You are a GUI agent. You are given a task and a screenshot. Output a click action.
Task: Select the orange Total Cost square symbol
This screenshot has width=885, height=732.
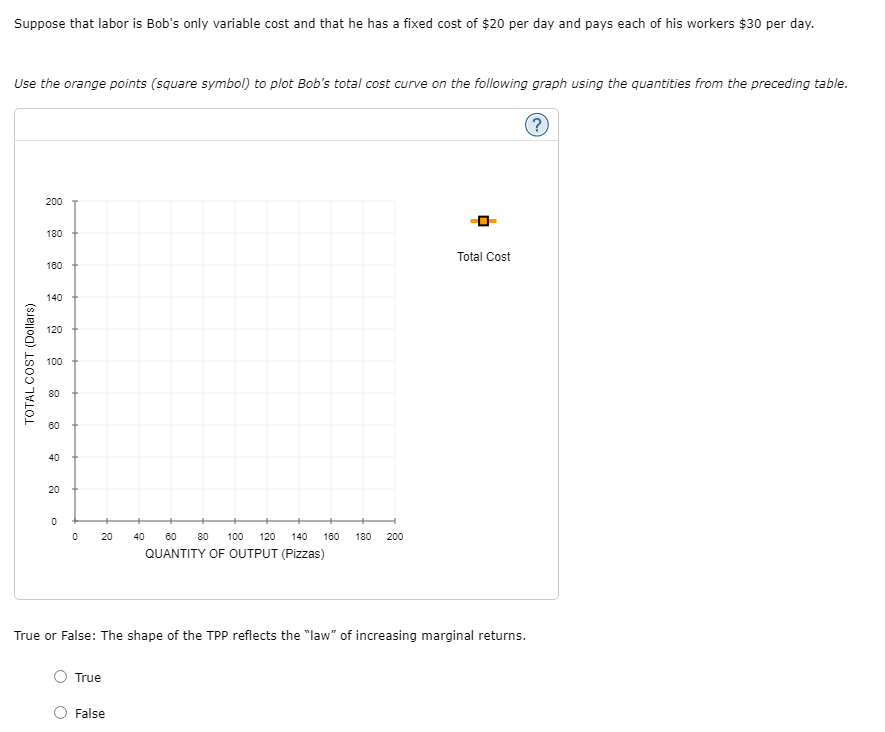click(483, 219)
